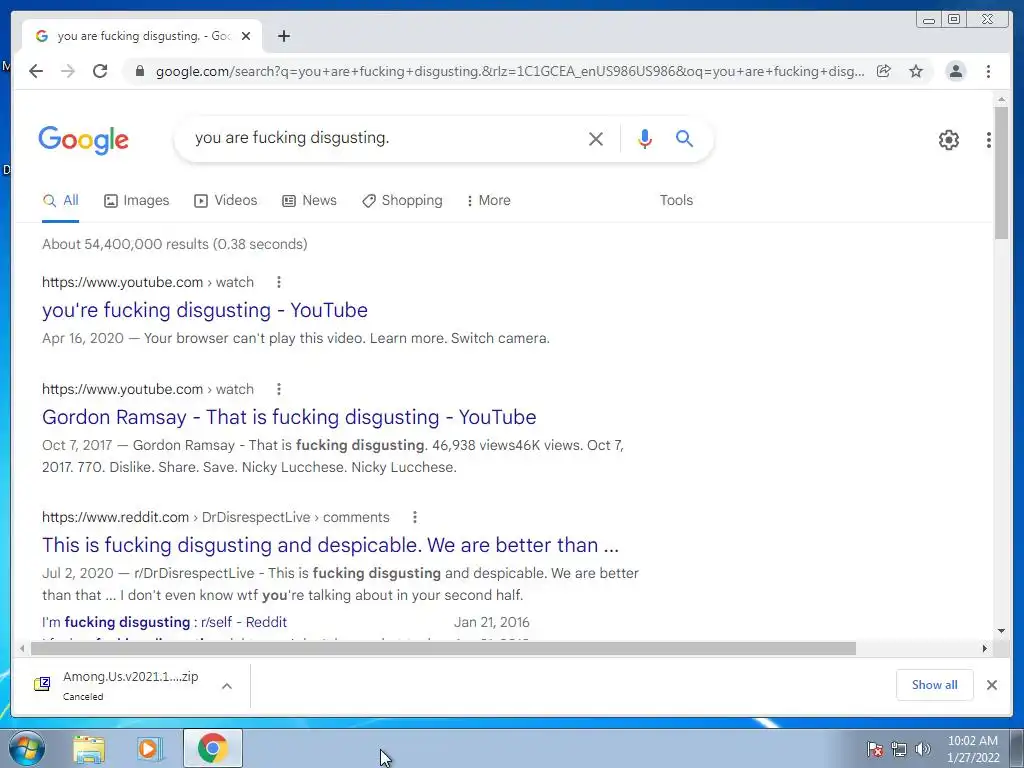Open the Google apps options dots

(989, 140)
